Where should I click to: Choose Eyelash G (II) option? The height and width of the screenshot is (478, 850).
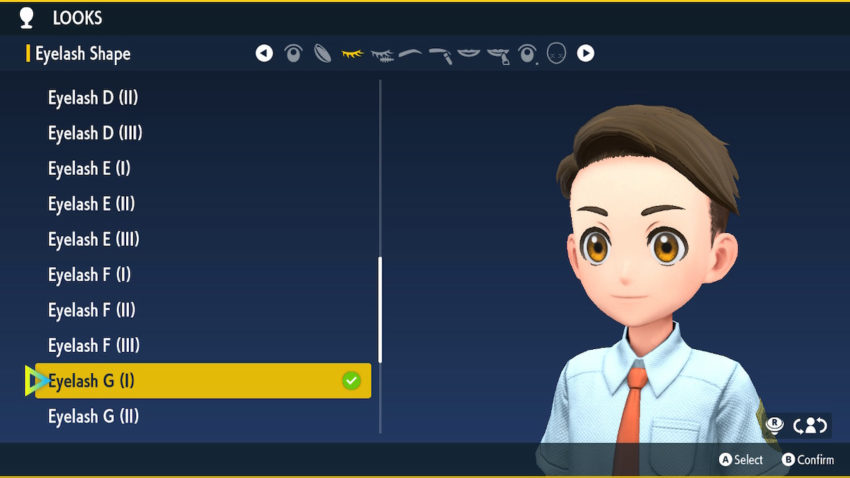point(93,417)
